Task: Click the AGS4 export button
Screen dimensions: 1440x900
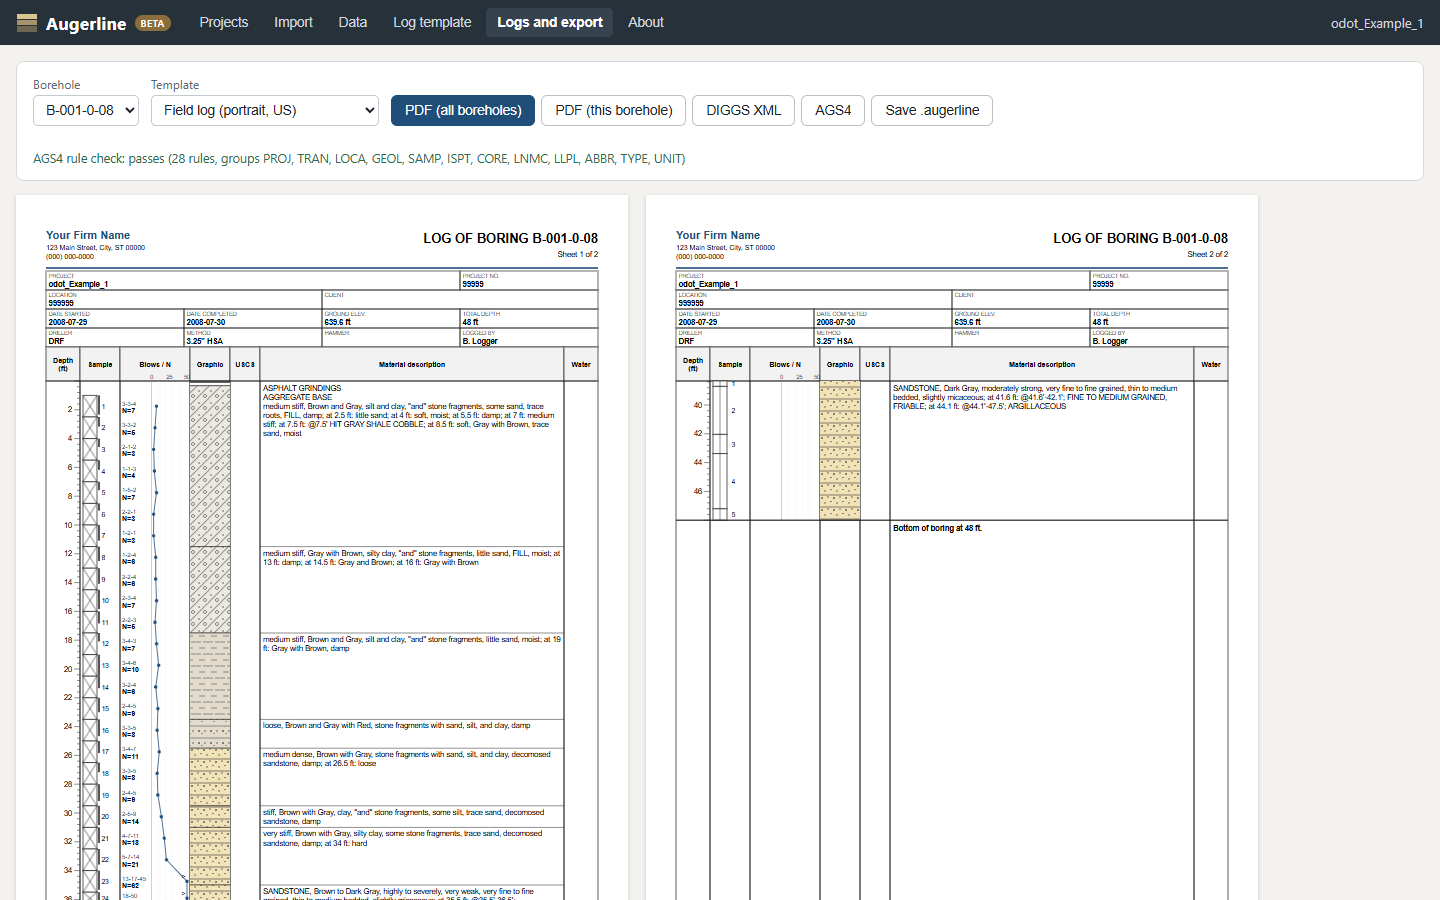Action: click(x=833, y=110)
